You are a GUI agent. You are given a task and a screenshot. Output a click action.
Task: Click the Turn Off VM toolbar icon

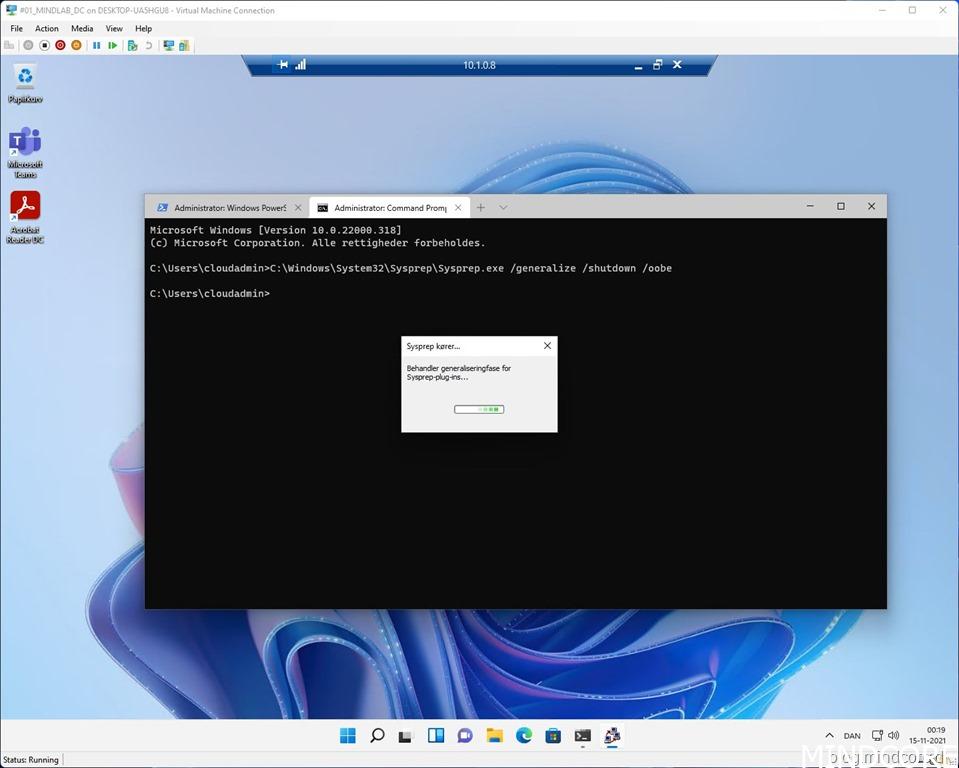click(44, 45)
